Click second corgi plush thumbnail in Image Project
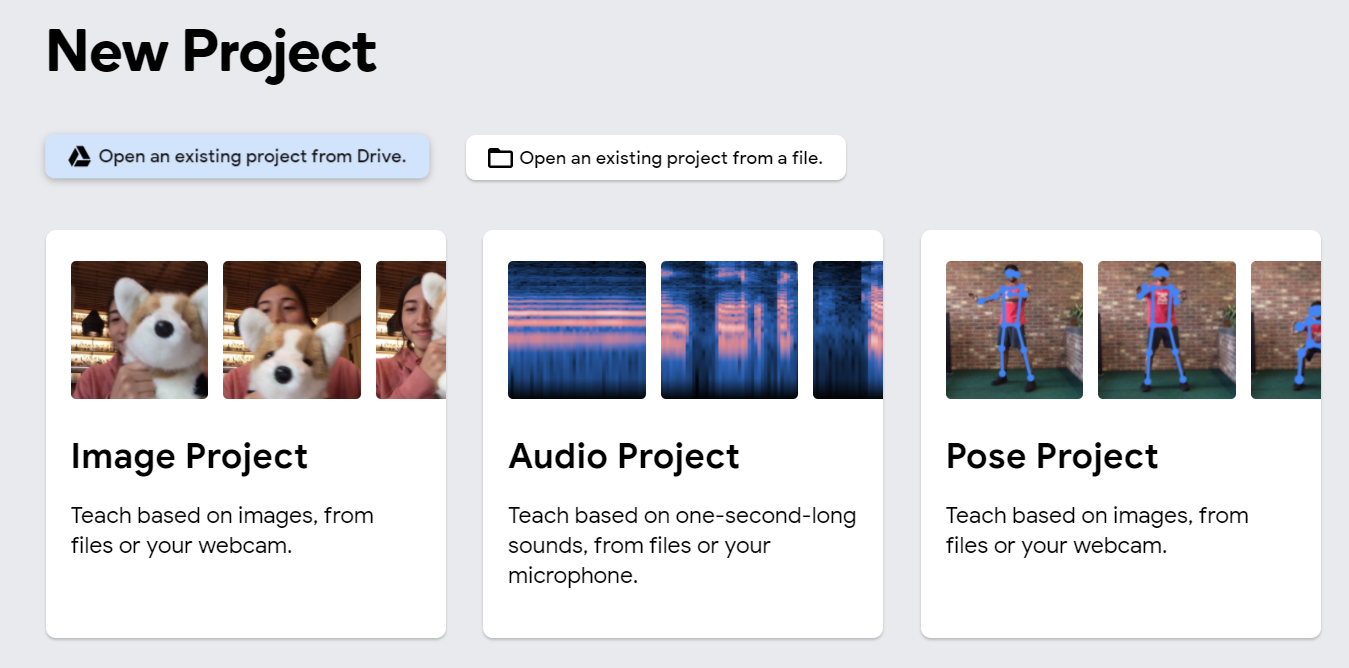Image resolution: width=1349 pixels, height=668 pixels. 291,330
